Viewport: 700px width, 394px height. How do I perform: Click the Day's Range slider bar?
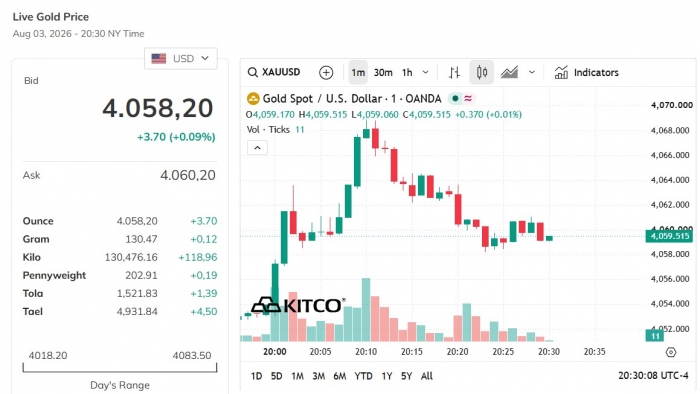click(x=120, y=368)
